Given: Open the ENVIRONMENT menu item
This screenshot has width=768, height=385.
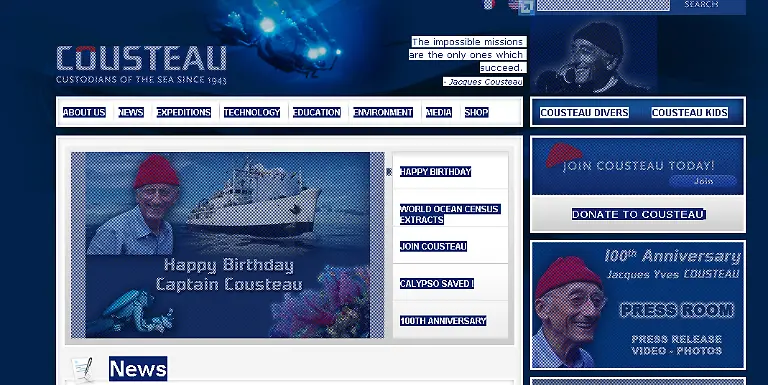Looking at the screenshot, I should click(x=383, y=112).
